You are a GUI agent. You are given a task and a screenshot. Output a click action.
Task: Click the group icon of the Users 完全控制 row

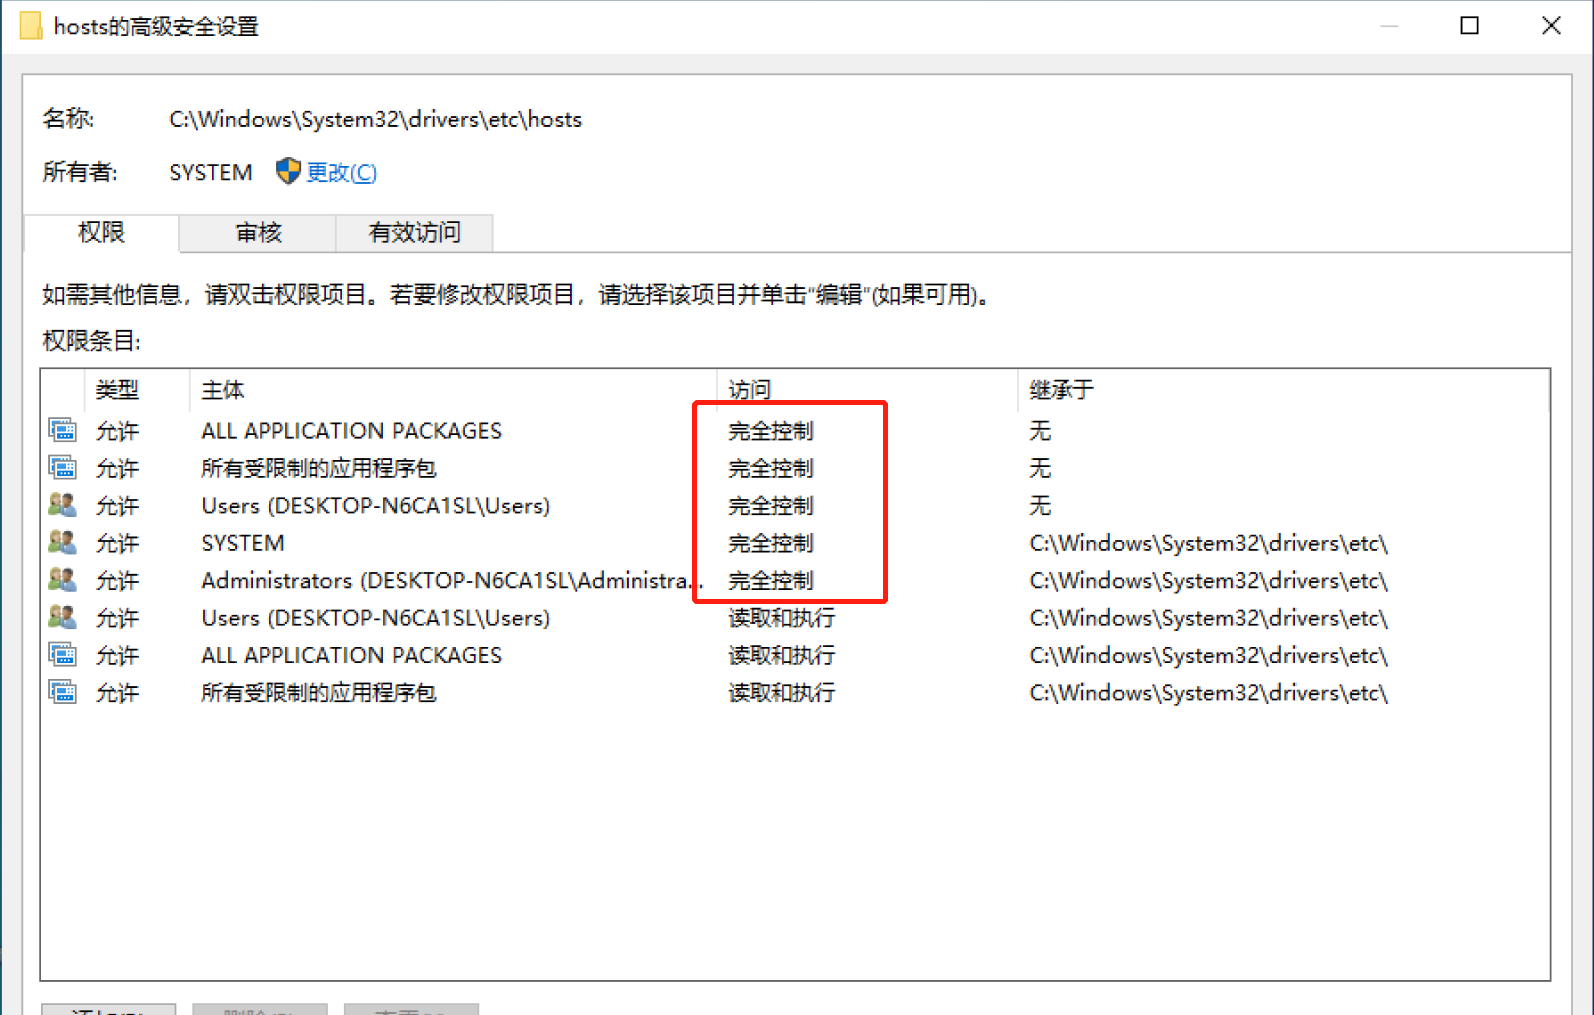[62, 505]
